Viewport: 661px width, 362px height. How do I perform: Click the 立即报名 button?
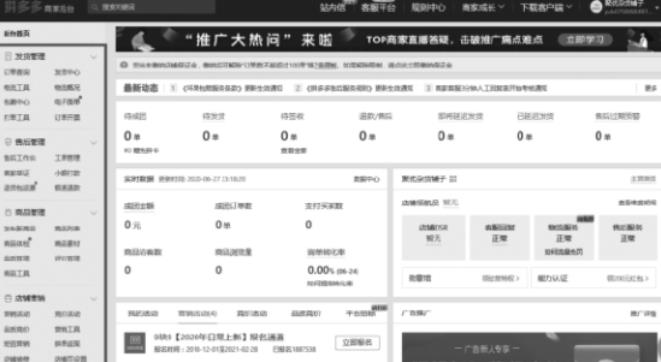[x=357, y=343]
